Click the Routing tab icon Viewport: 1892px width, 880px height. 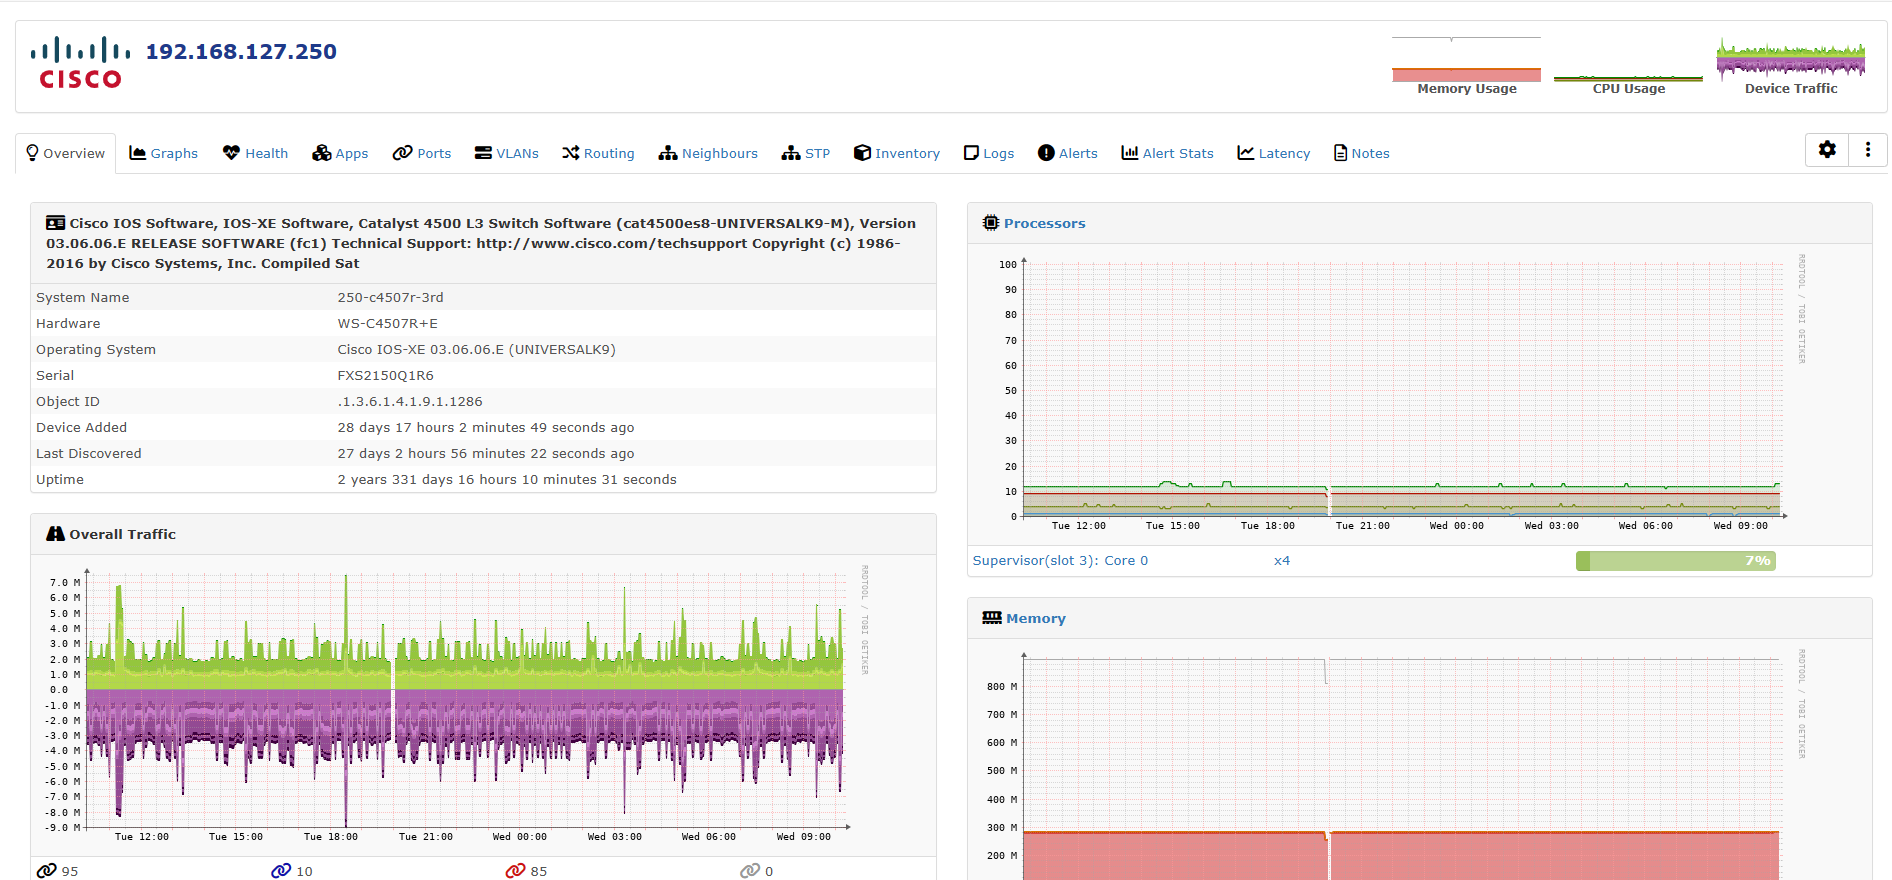[571, 153]
